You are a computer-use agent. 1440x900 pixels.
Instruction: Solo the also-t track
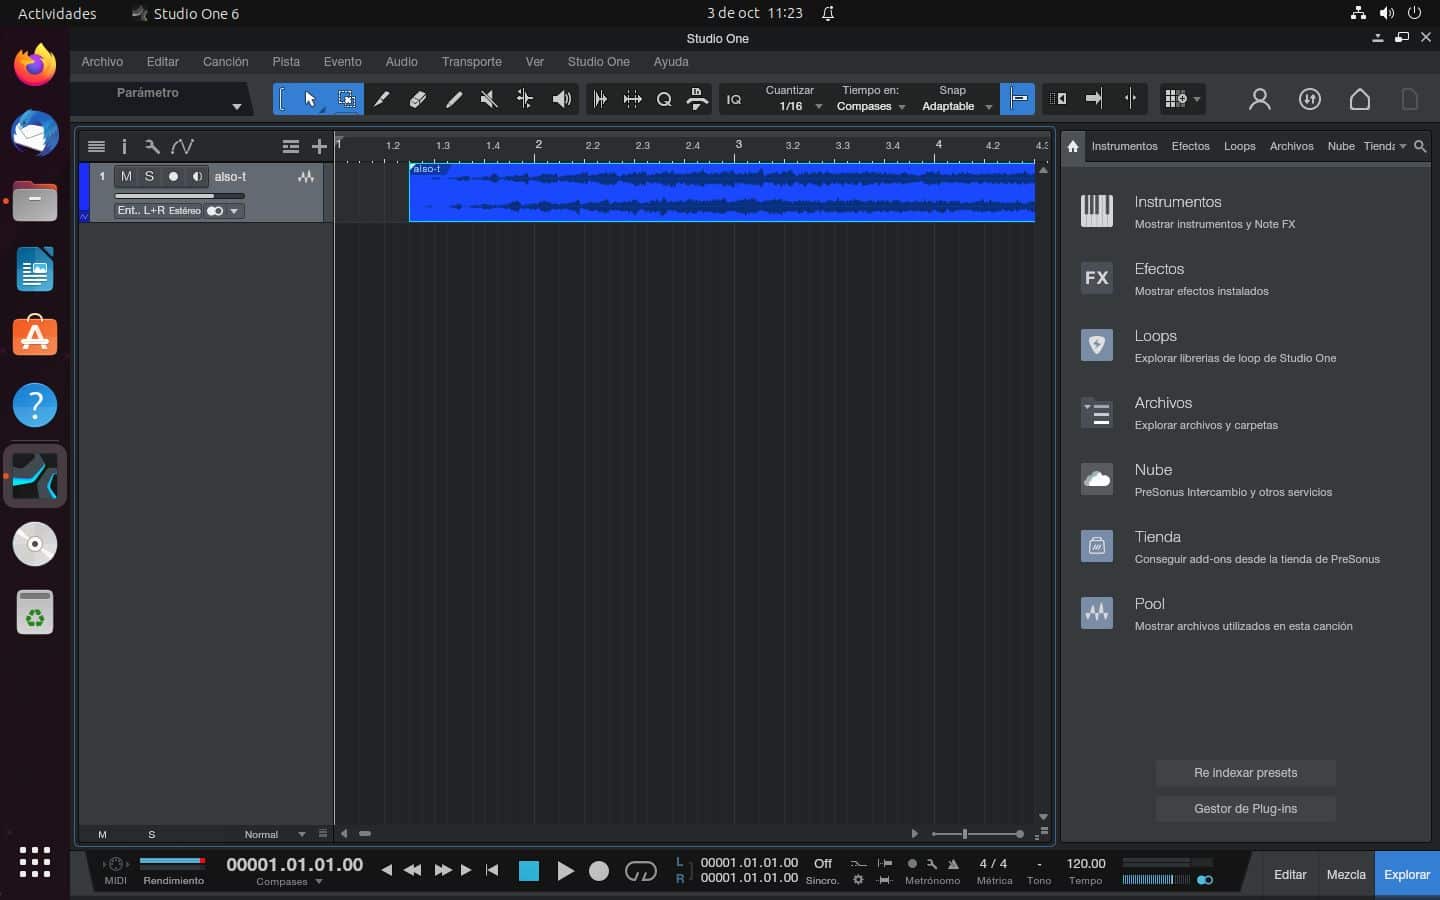149,177
